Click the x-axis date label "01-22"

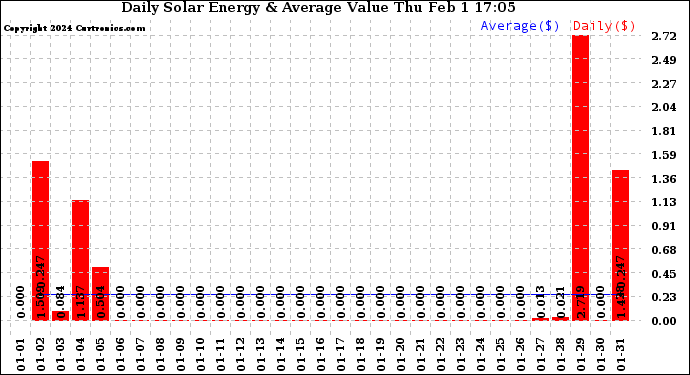pos(441,355)
